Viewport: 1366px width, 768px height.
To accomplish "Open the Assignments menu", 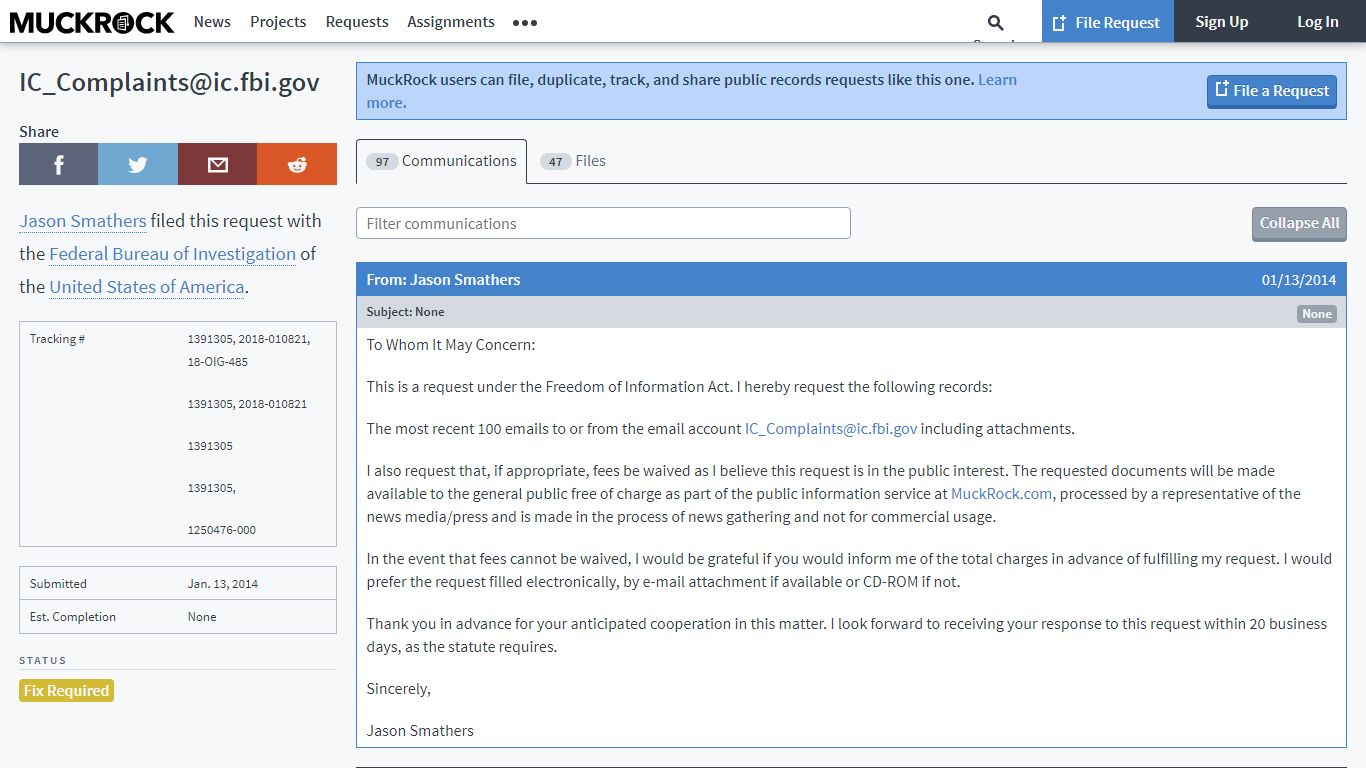I will (x=451, y=21).
